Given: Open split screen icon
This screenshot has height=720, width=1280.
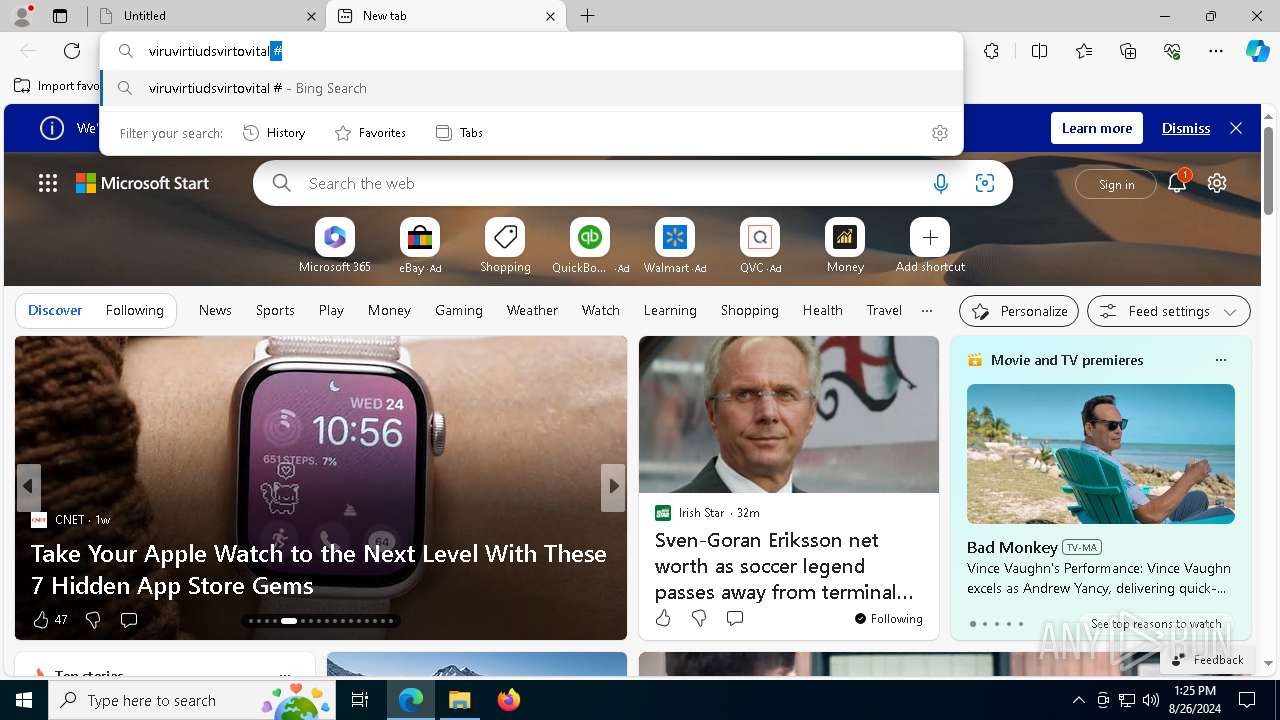Looking at the screenshot, I should click(1039, 51).
